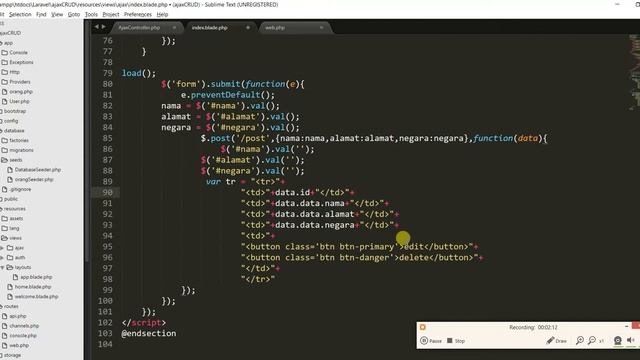640x360 pixels.
Task: Close the AjaxController.php tab
Action: click(174, 28)
